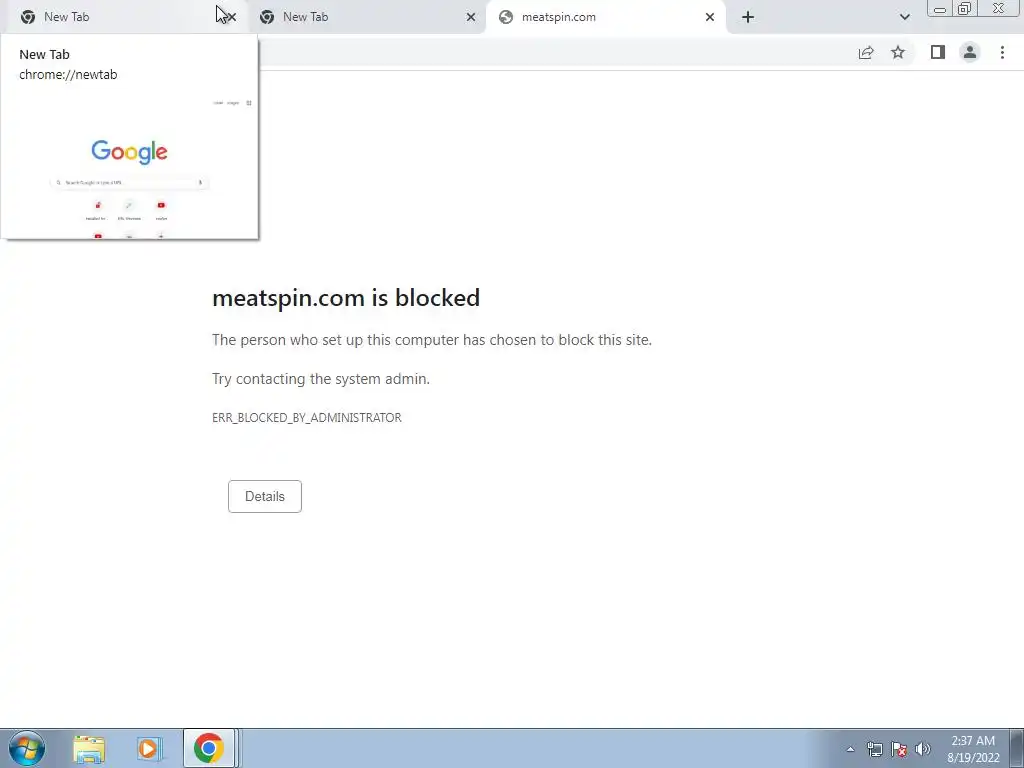The image size is (1024, 768).
Task: Open the taskbar clock showing 2:37 AM
Action: [x=973, y=749]
